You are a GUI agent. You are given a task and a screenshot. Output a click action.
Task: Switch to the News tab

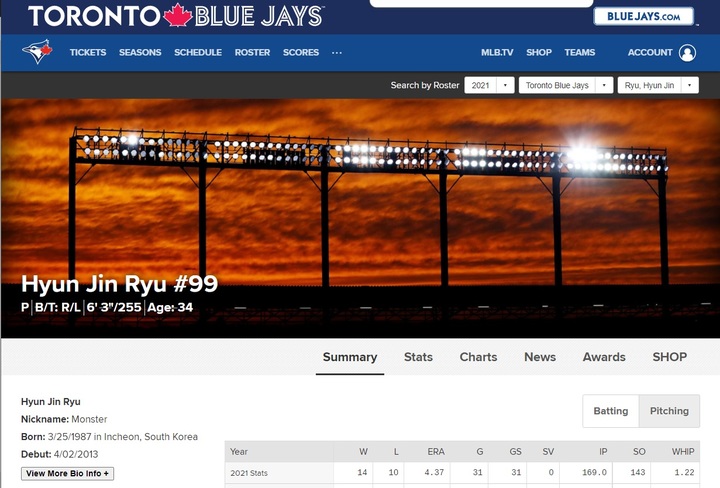pyautogui.click(x=540, y=357)
